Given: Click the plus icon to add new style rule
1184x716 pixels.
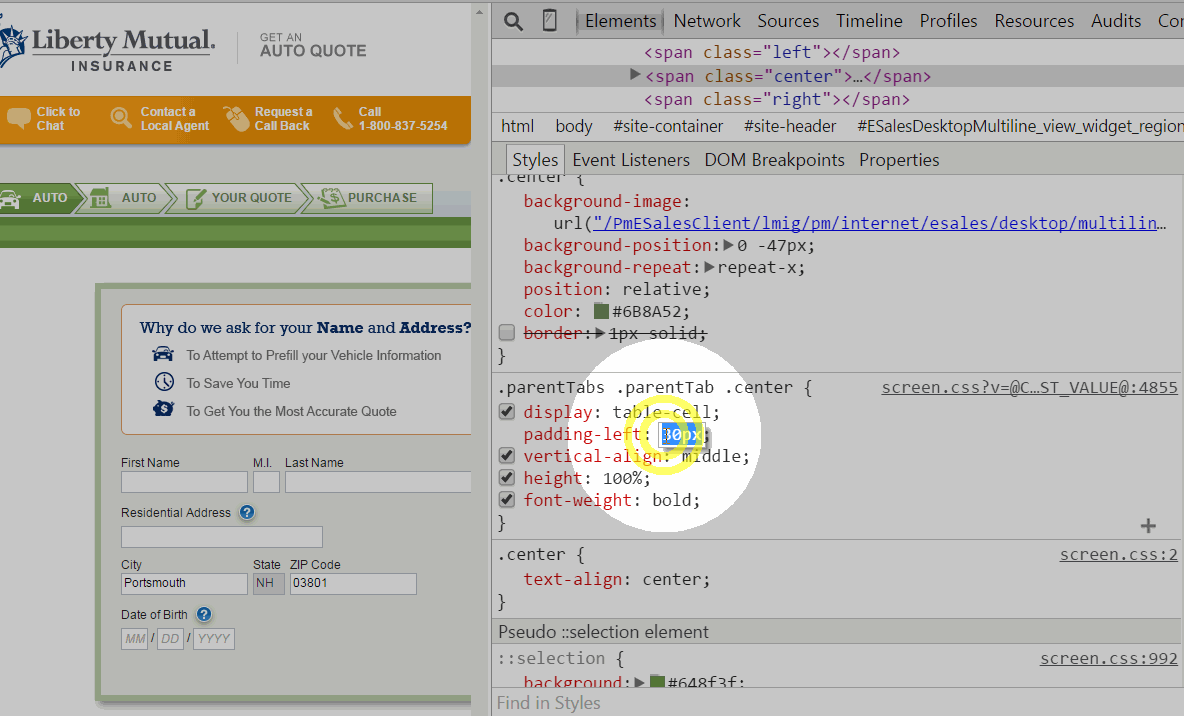Looking at the screenshot, I should [x=1149, y=526].
